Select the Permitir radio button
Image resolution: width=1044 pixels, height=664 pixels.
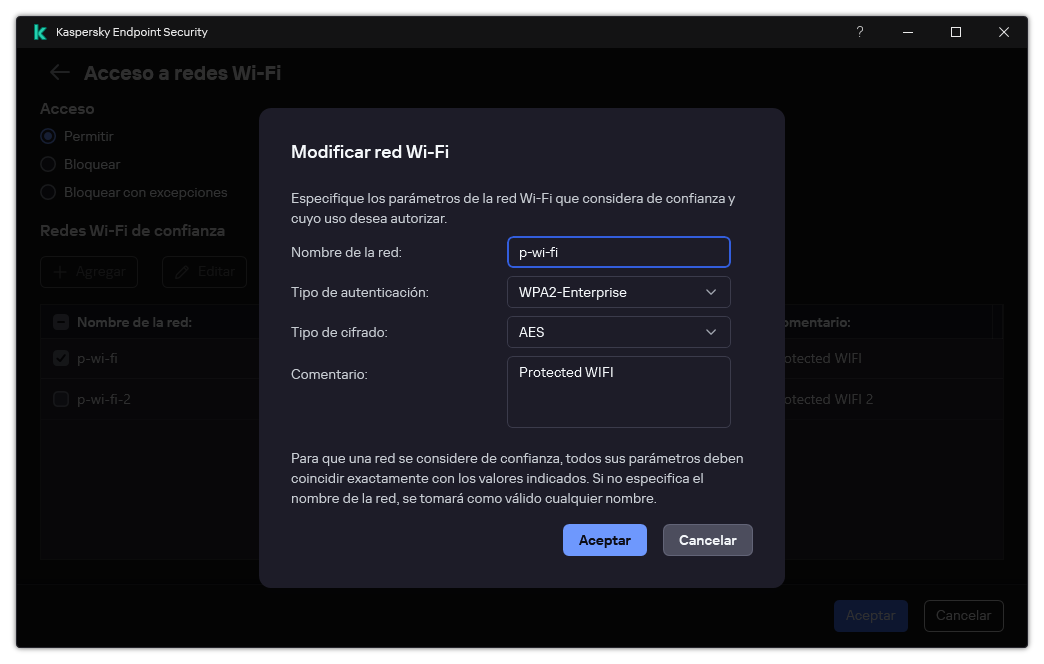coord(47,136)
